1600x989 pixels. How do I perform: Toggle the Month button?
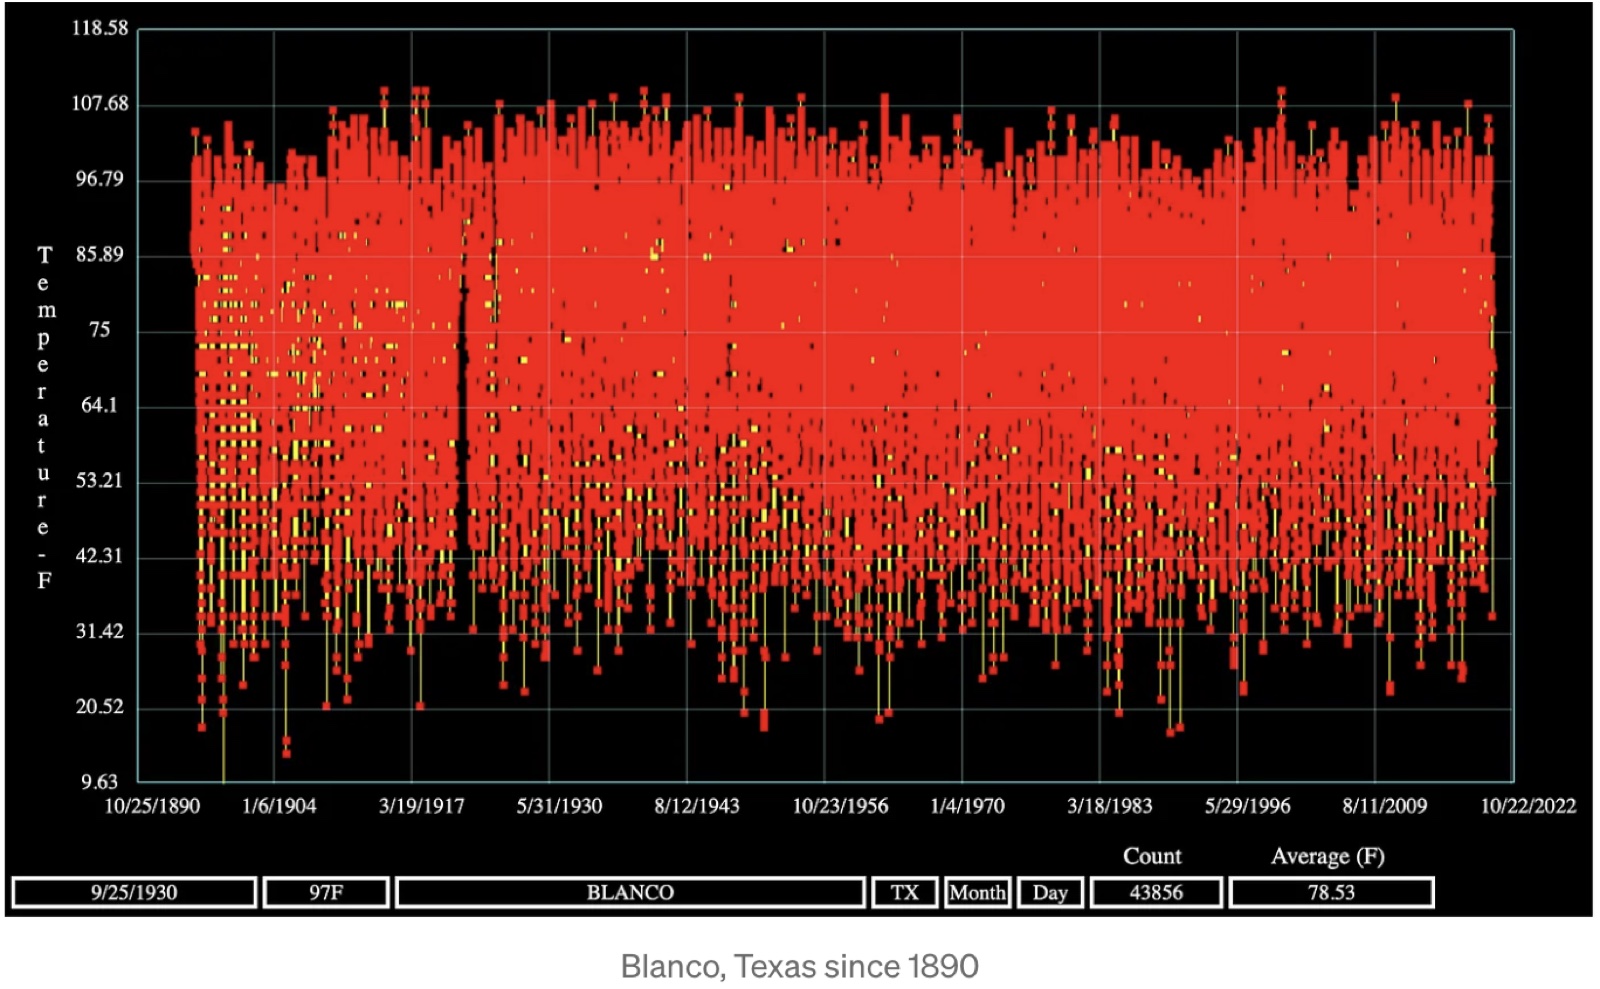978,892
